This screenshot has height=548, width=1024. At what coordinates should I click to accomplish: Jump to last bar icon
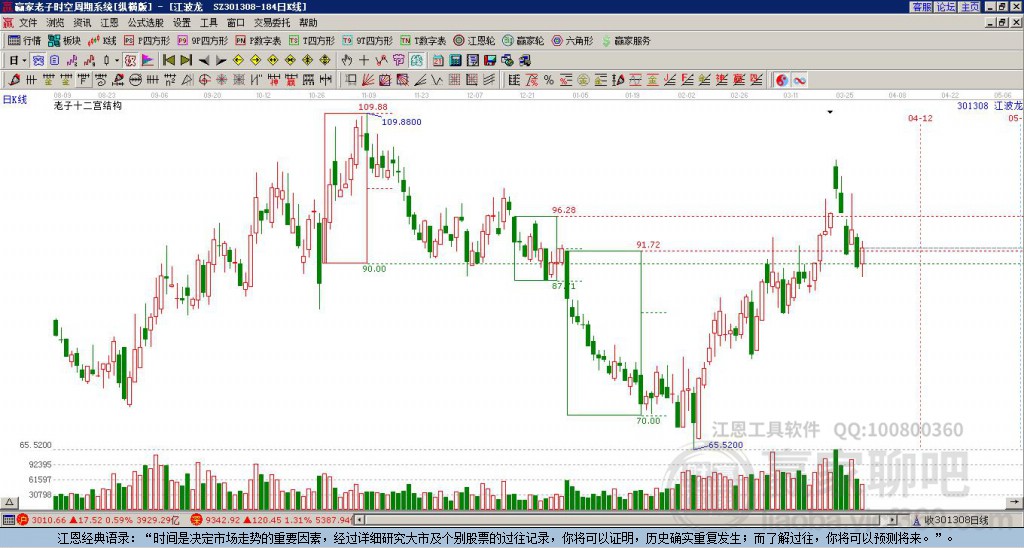tap(186, 61)
